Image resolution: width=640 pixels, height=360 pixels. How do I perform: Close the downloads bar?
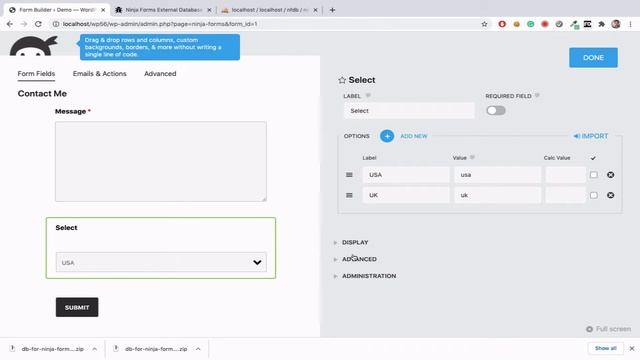point(632,349)
